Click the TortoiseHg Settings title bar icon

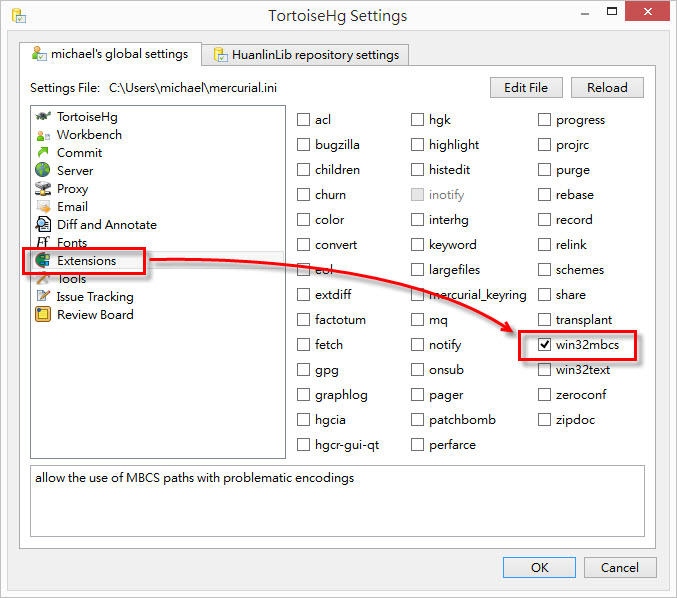point(19,16)
